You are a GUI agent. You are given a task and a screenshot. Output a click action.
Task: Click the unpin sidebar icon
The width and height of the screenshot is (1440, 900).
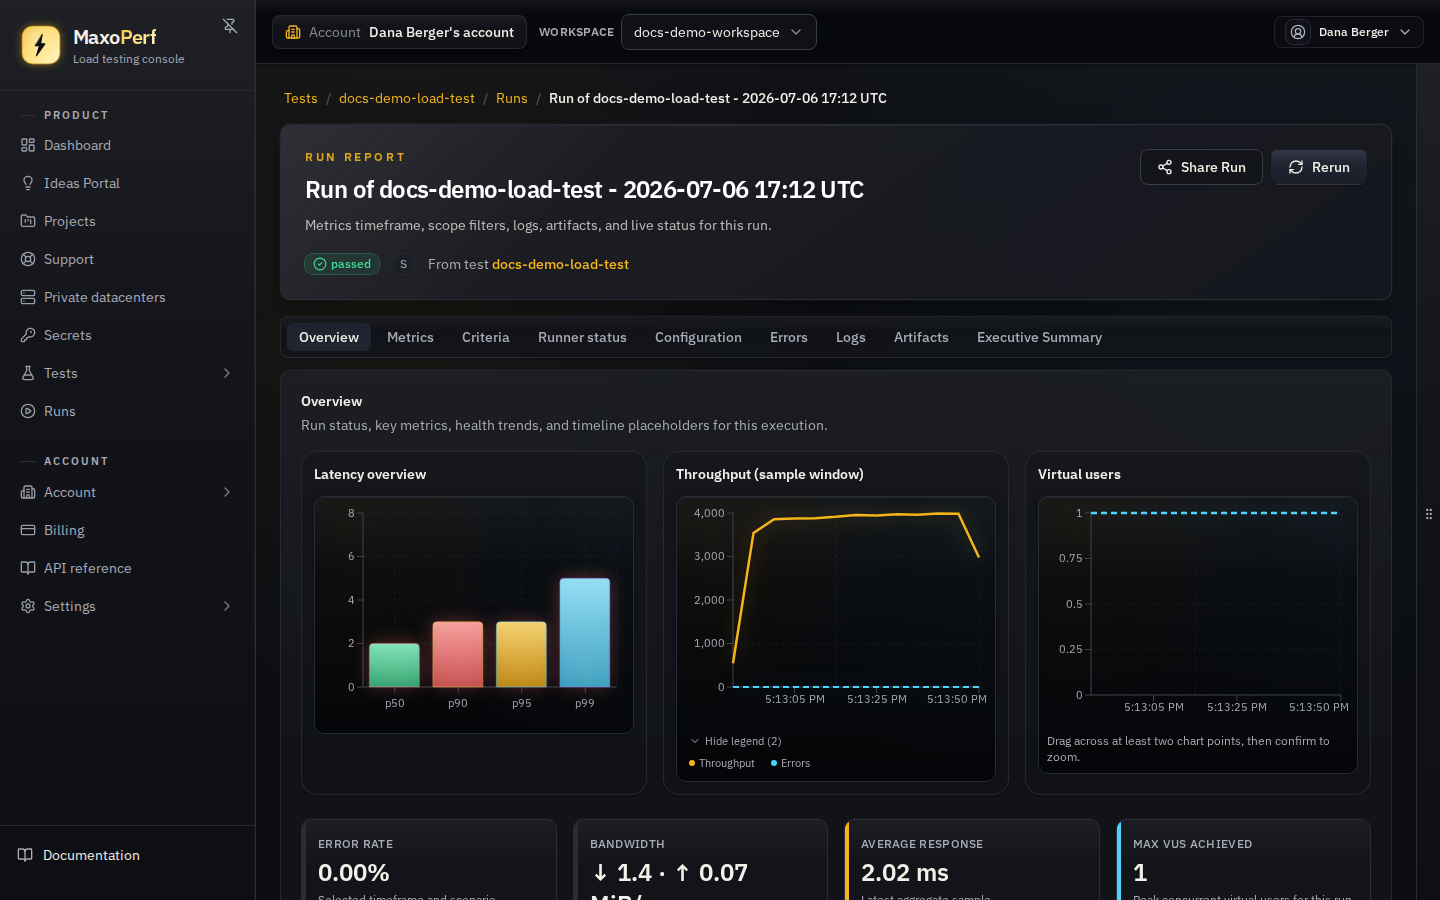pos(230,26)
